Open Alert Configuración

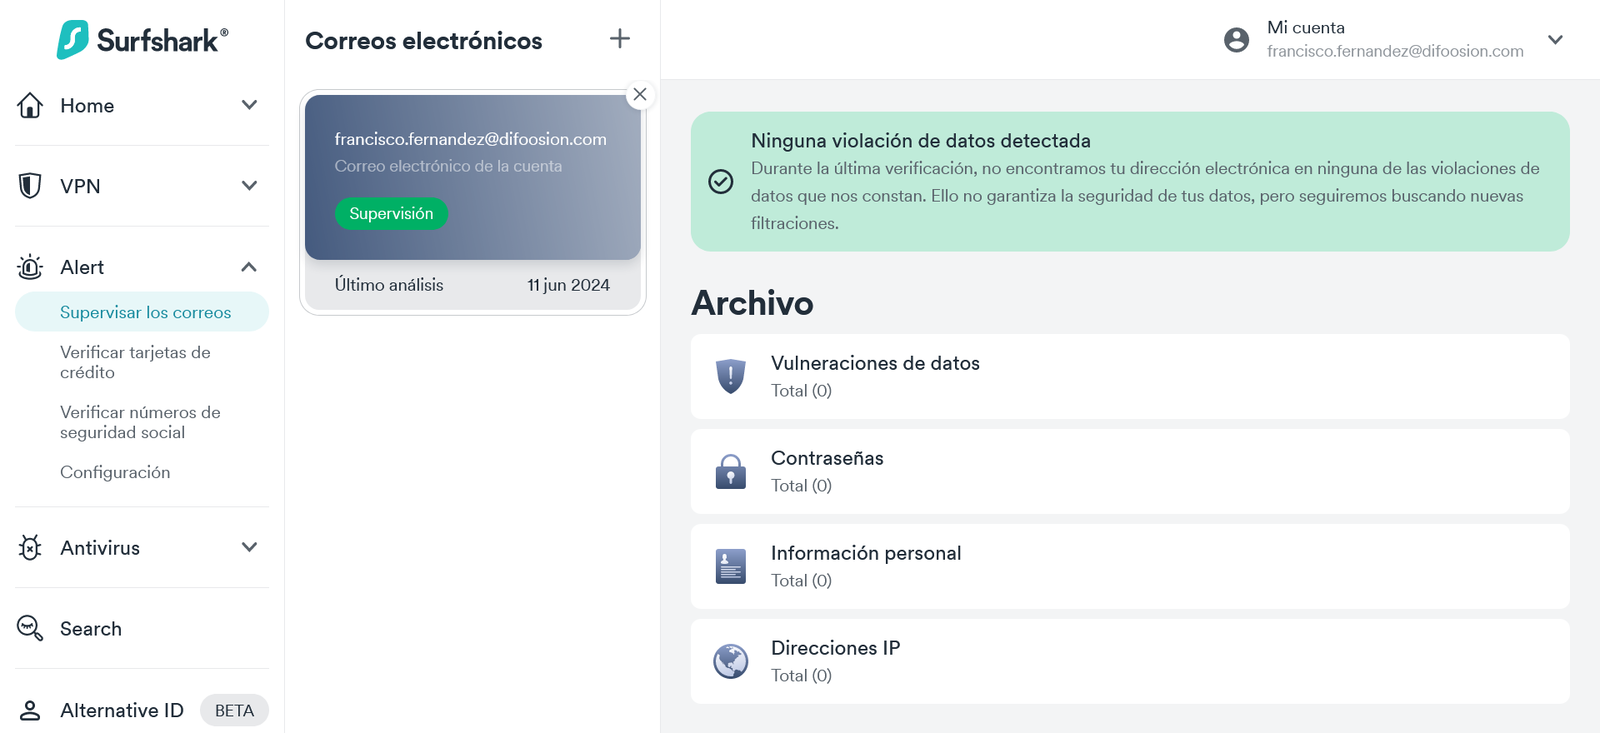click(x=115, y=472)
